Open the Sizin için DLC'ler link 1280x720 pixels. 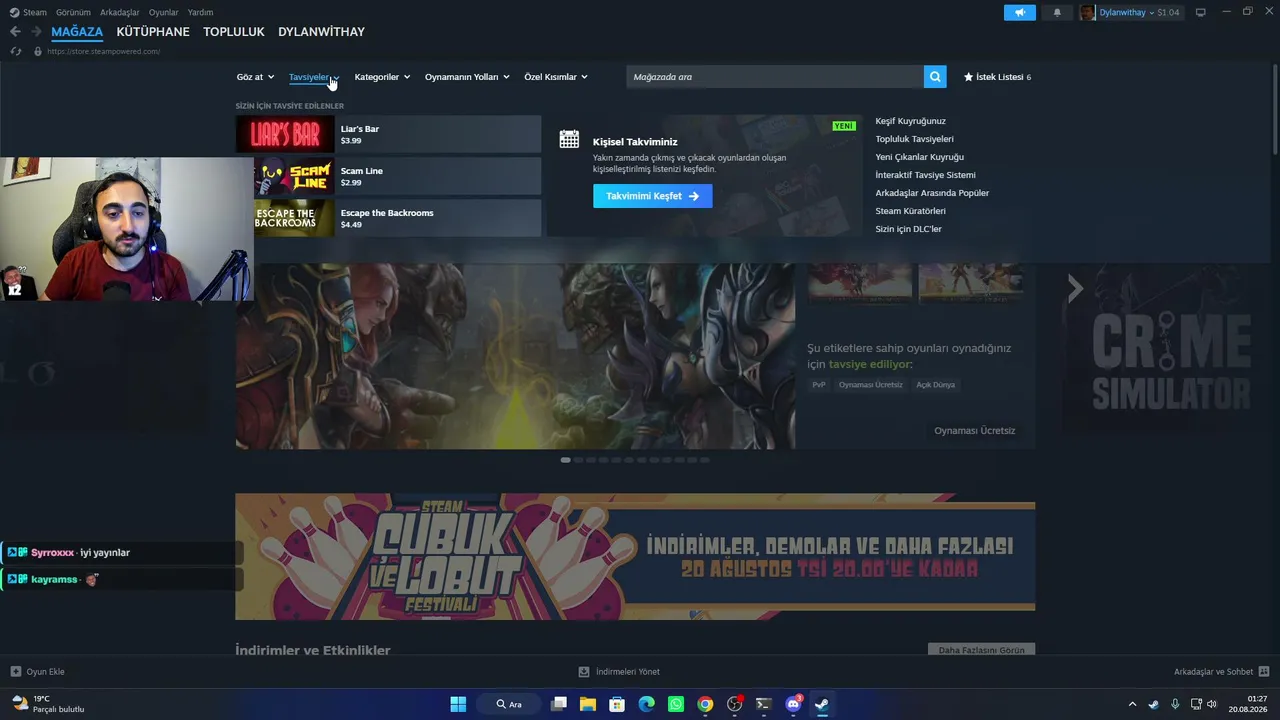[908, 229]
